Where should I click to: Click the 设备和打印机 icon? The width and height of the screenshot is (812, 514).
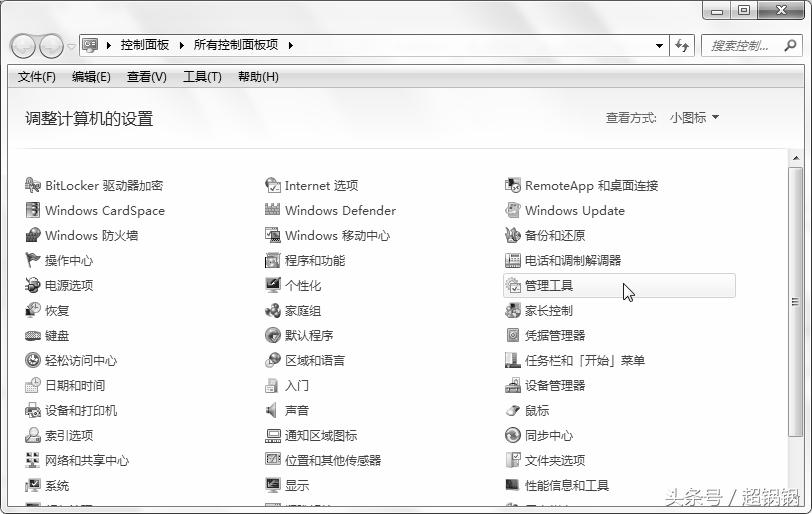point(33,410)
